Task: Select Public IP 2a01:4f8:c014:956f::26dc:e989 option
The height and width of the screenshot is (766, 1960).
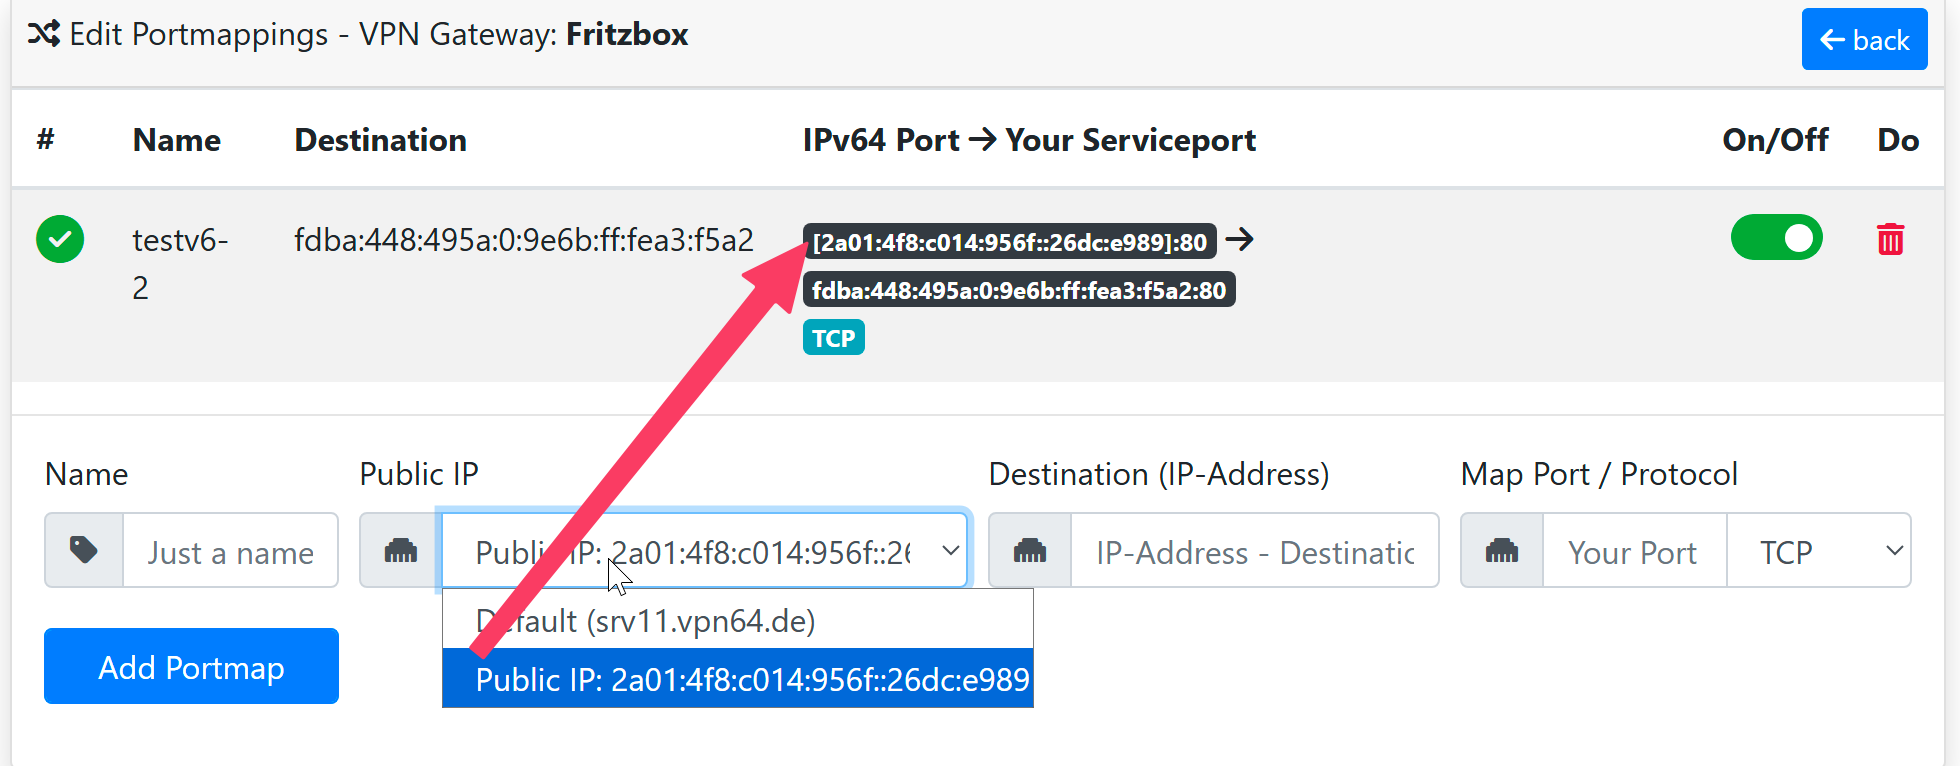Action: (738, 679)
